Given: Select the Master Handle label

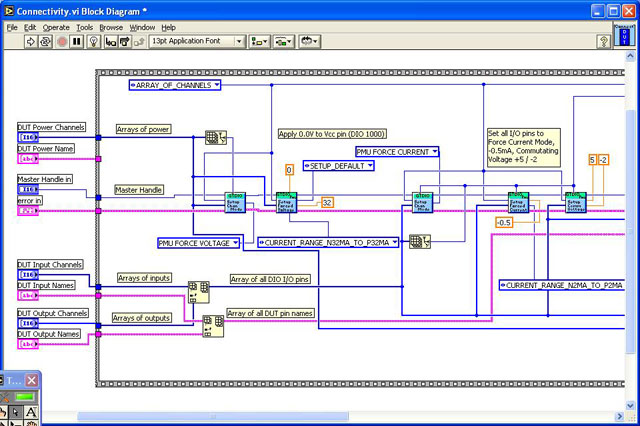Looking at the screenshot, I should 138,190.
